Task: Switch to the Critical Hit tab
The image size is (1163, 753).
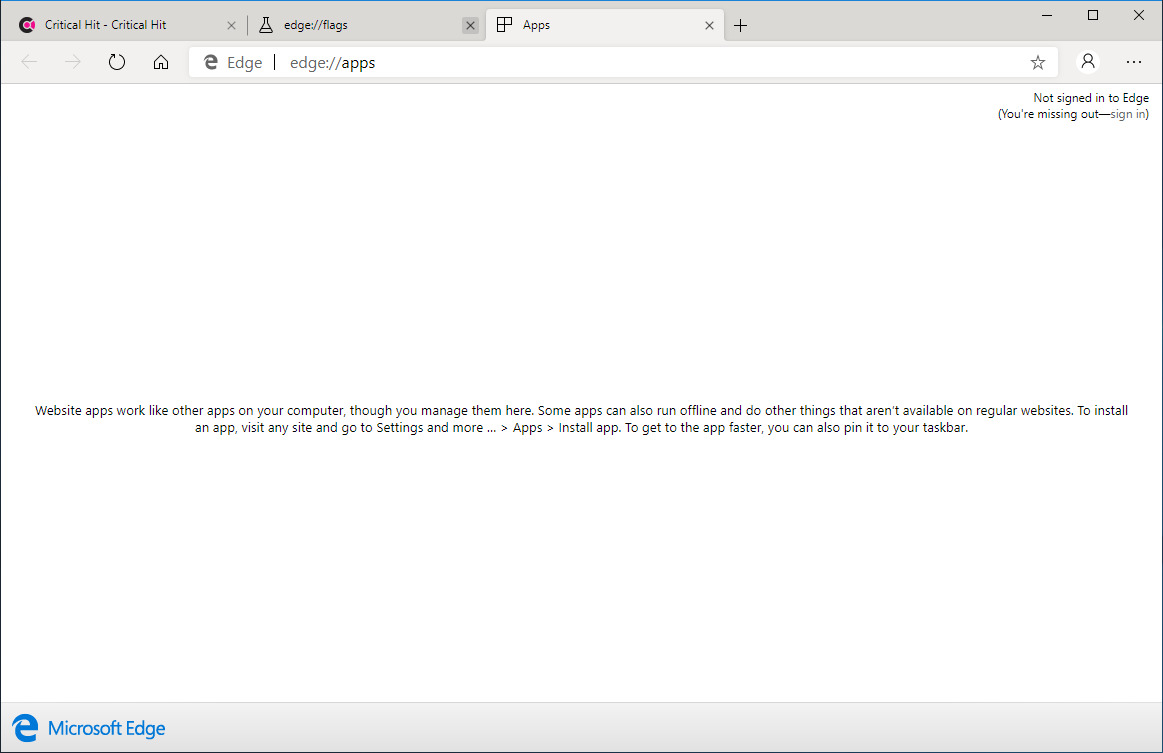Action: coord(110,25)
